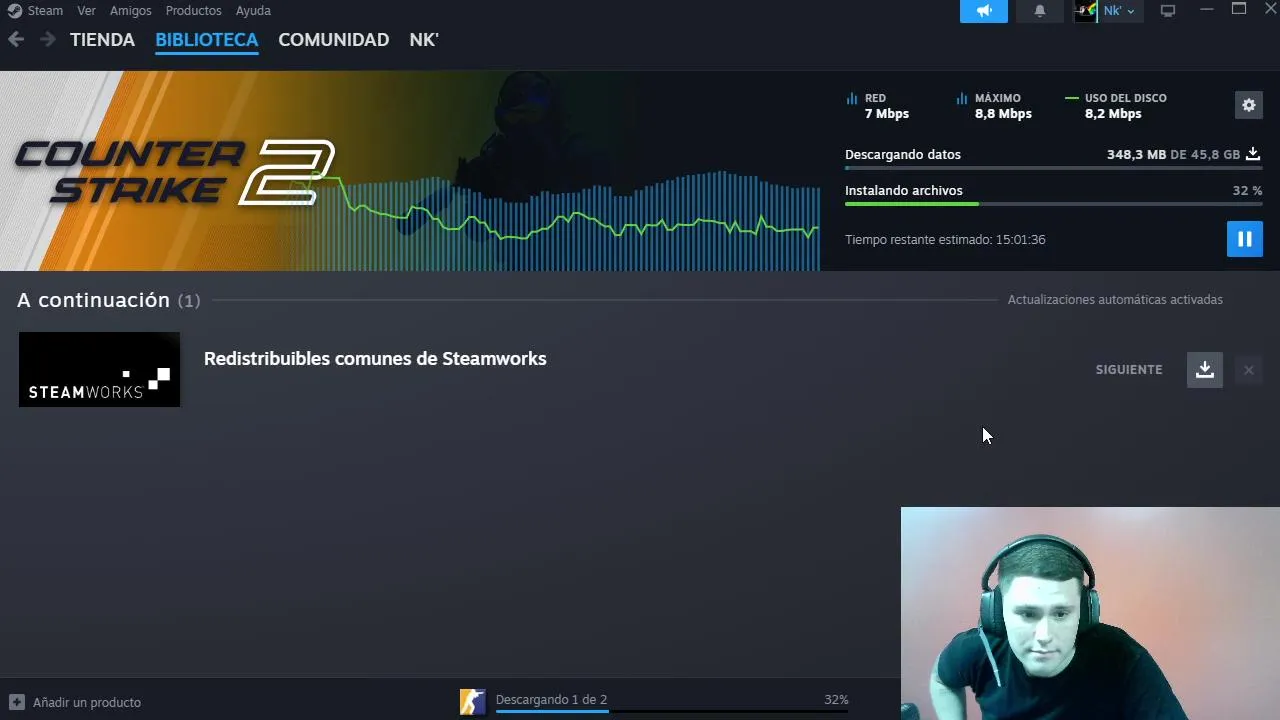Click the blue megaphone announcements button
1280x720 pixels.
click(984, 11)
